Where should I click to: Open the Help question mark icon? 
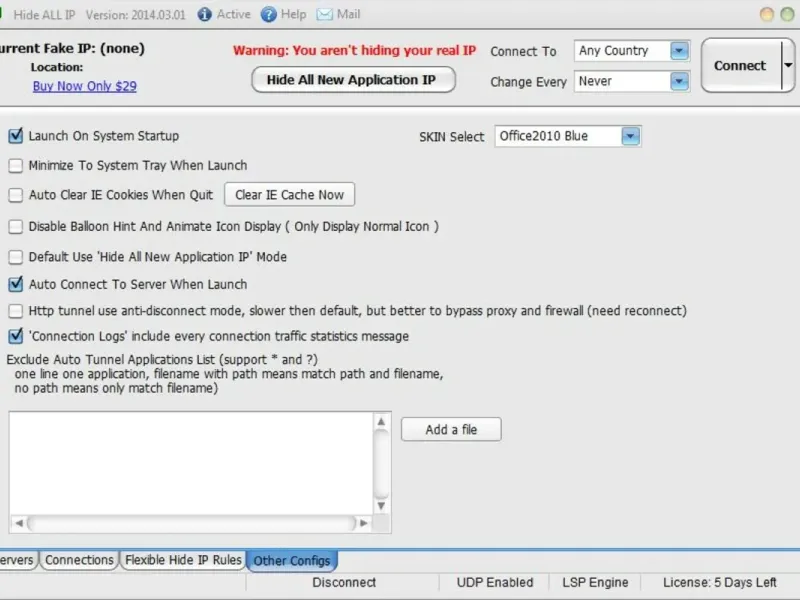pyautogui.click(x=269, y=15)
